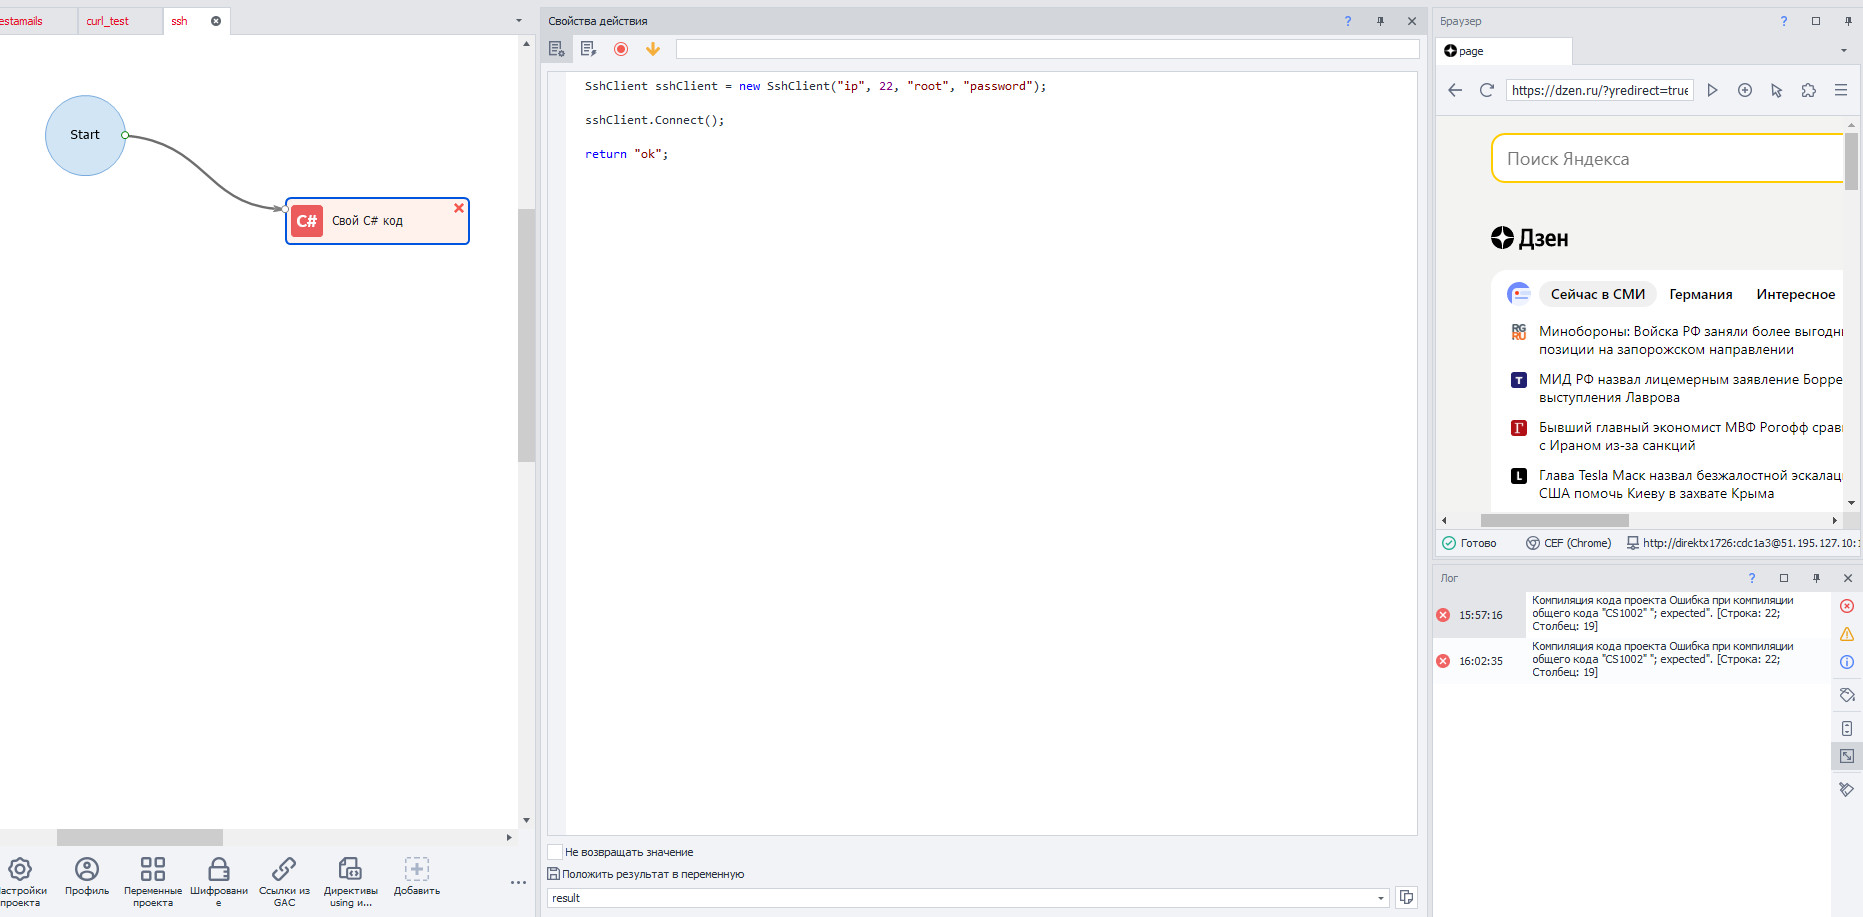Screen dimensions: 1863x917
Task: Click the orange down arrow toolbar icon
Action: click(x=653, y=49)
